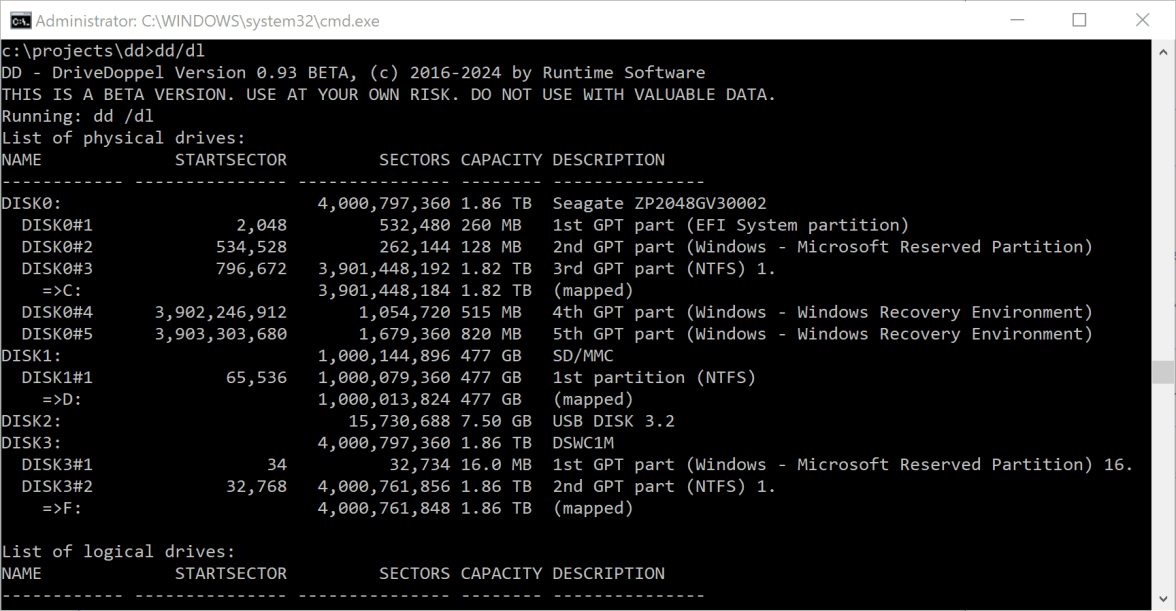Click the 'DSWC1M' description for DISK3
The height and width of the screenshot is (611, 1176).
(583, 443)
